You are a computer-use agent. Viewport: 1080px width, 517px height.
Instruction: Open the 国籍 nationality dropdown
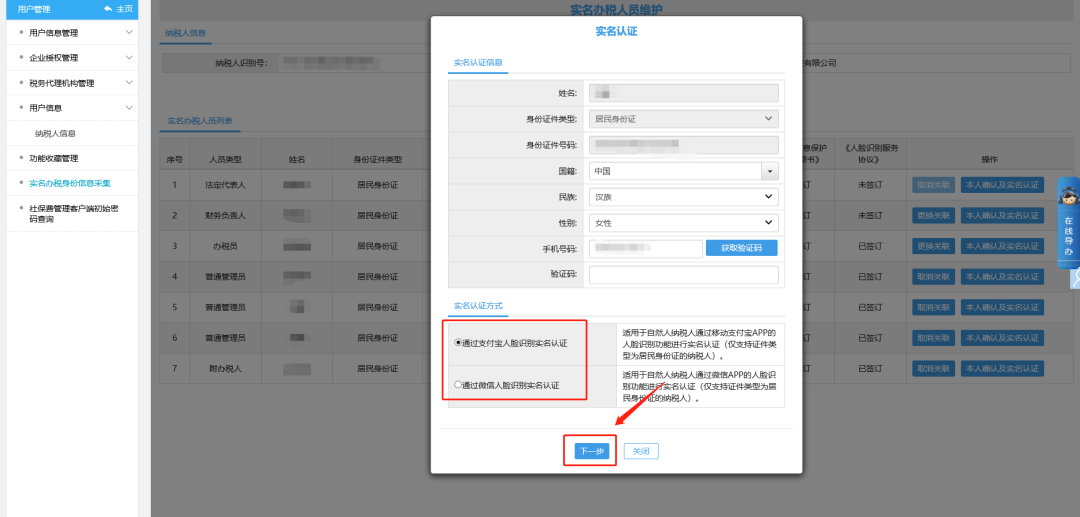[769, 171]
